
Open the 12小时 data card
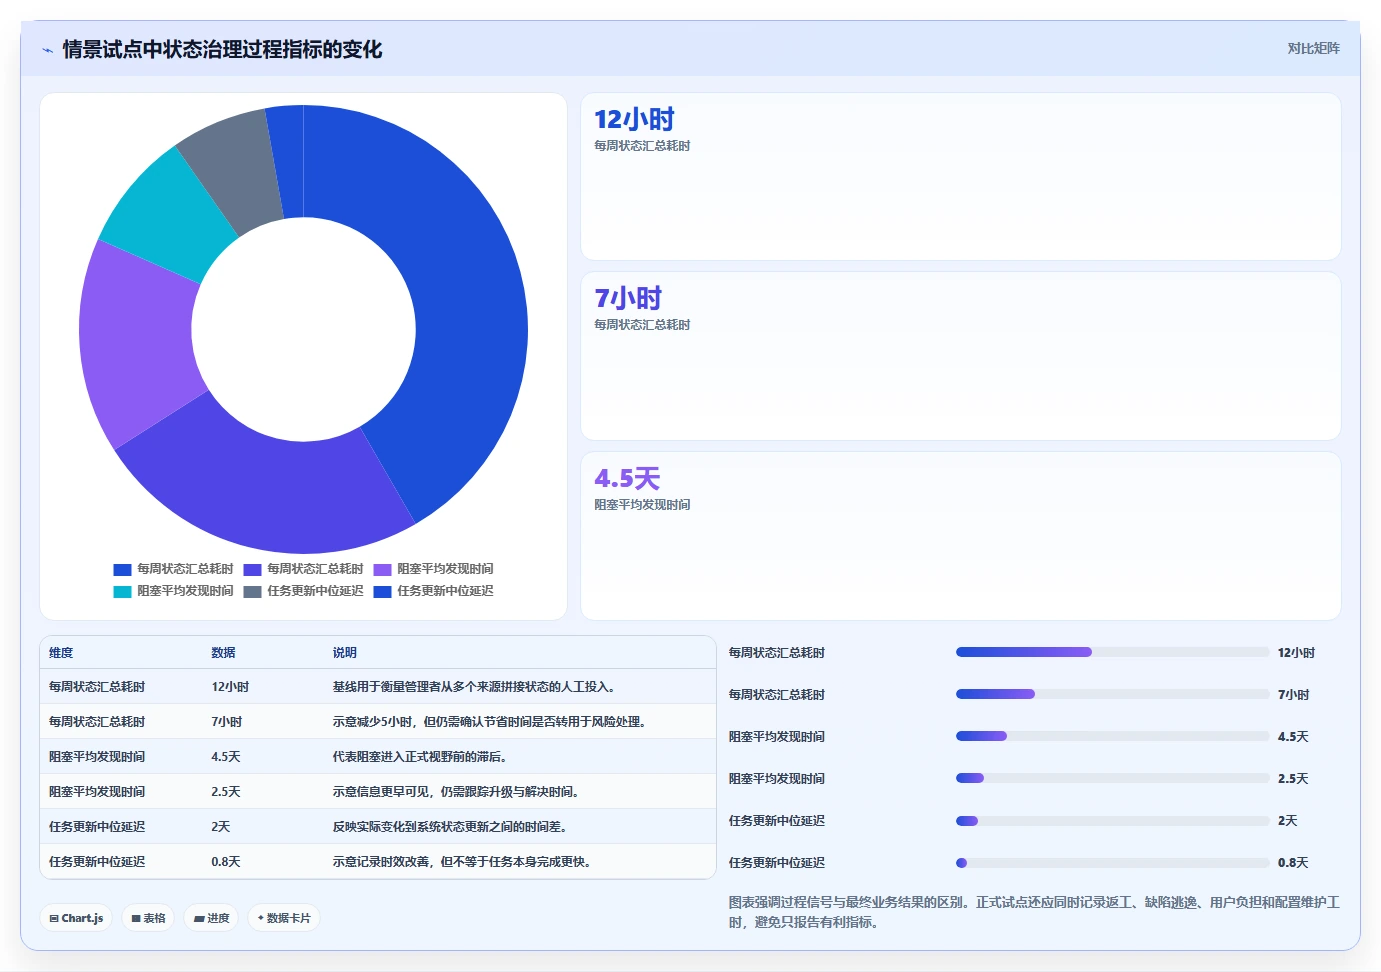(961, 177)
